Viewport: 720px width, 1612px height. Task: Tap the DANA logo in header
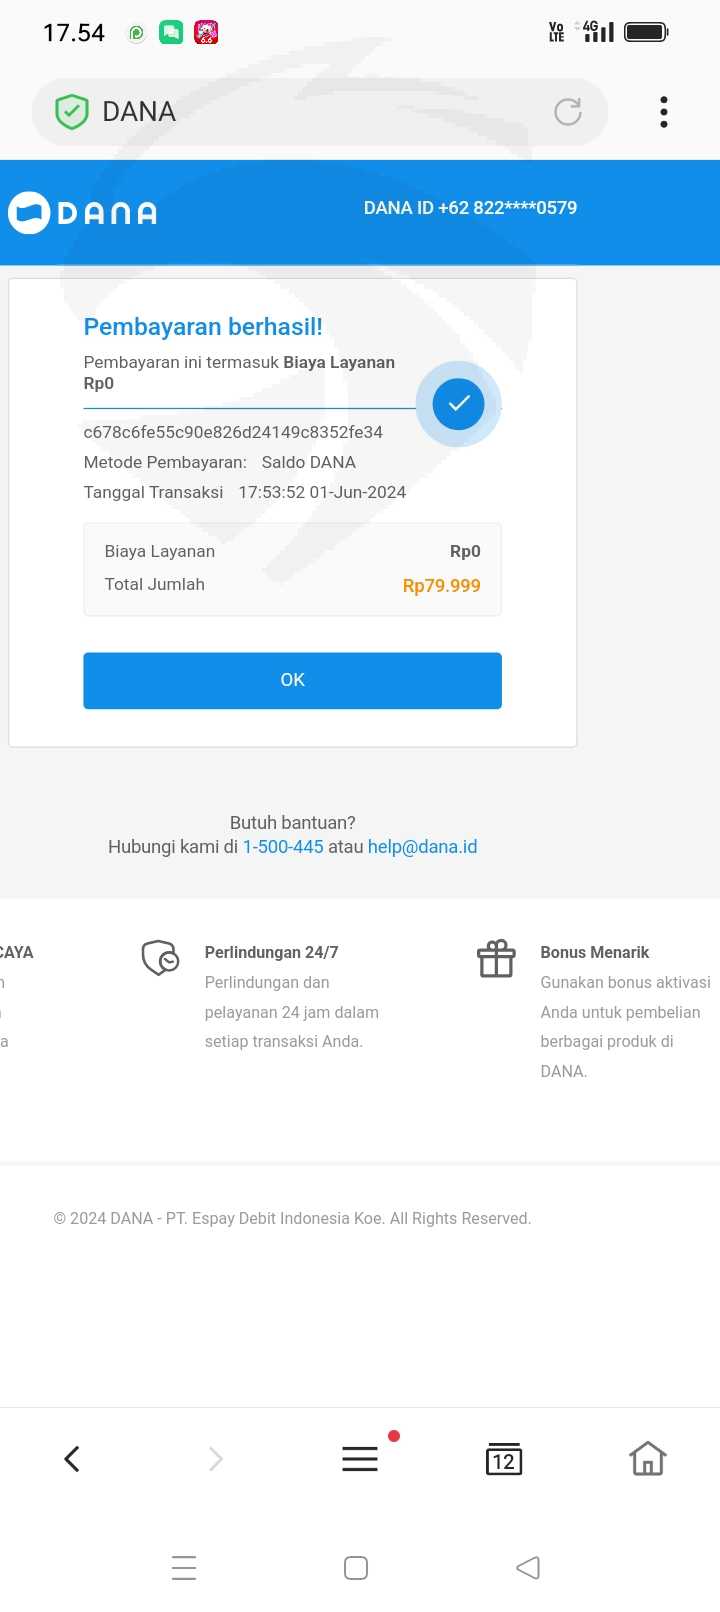pyautogui.click(x=84, y=212)
